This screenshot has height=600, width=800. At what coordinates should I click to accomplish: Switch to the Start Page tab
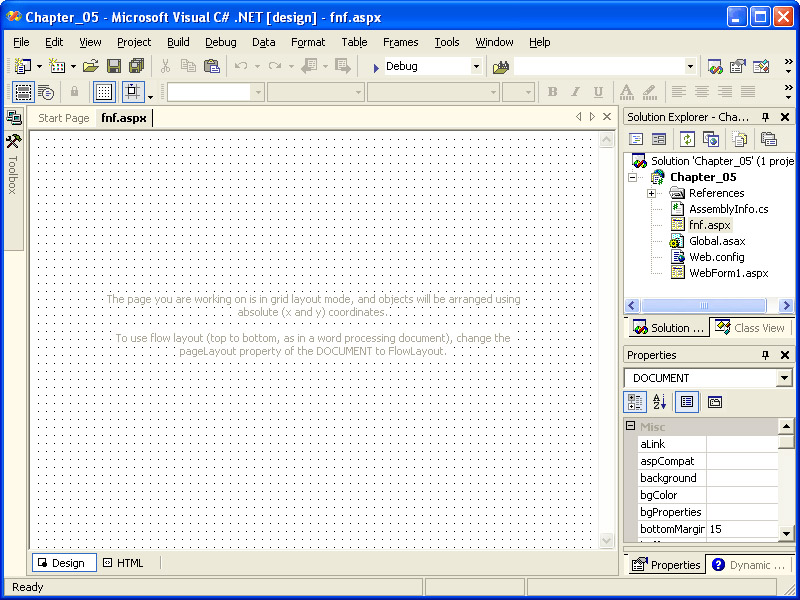[x=63, y=118]
